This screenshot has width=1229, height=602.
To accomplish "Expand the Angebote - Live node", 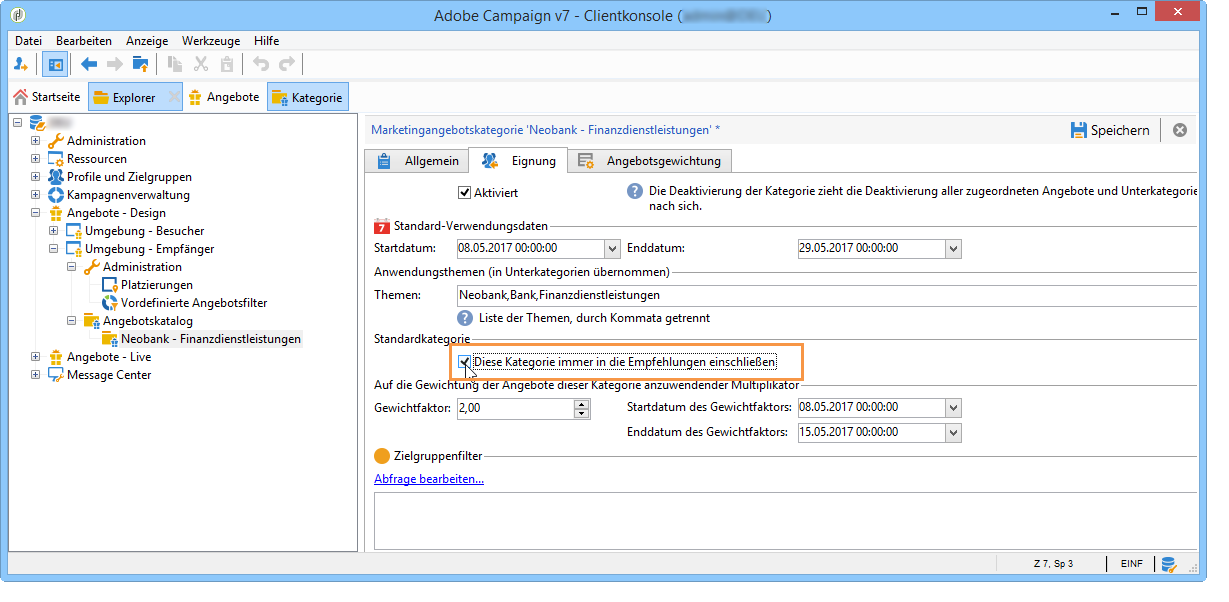I will tap(36, 357).
